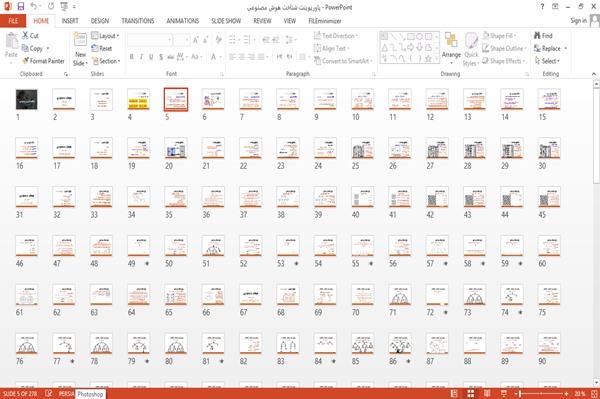Open Text Direction dropdown

[x=336, y=36]
